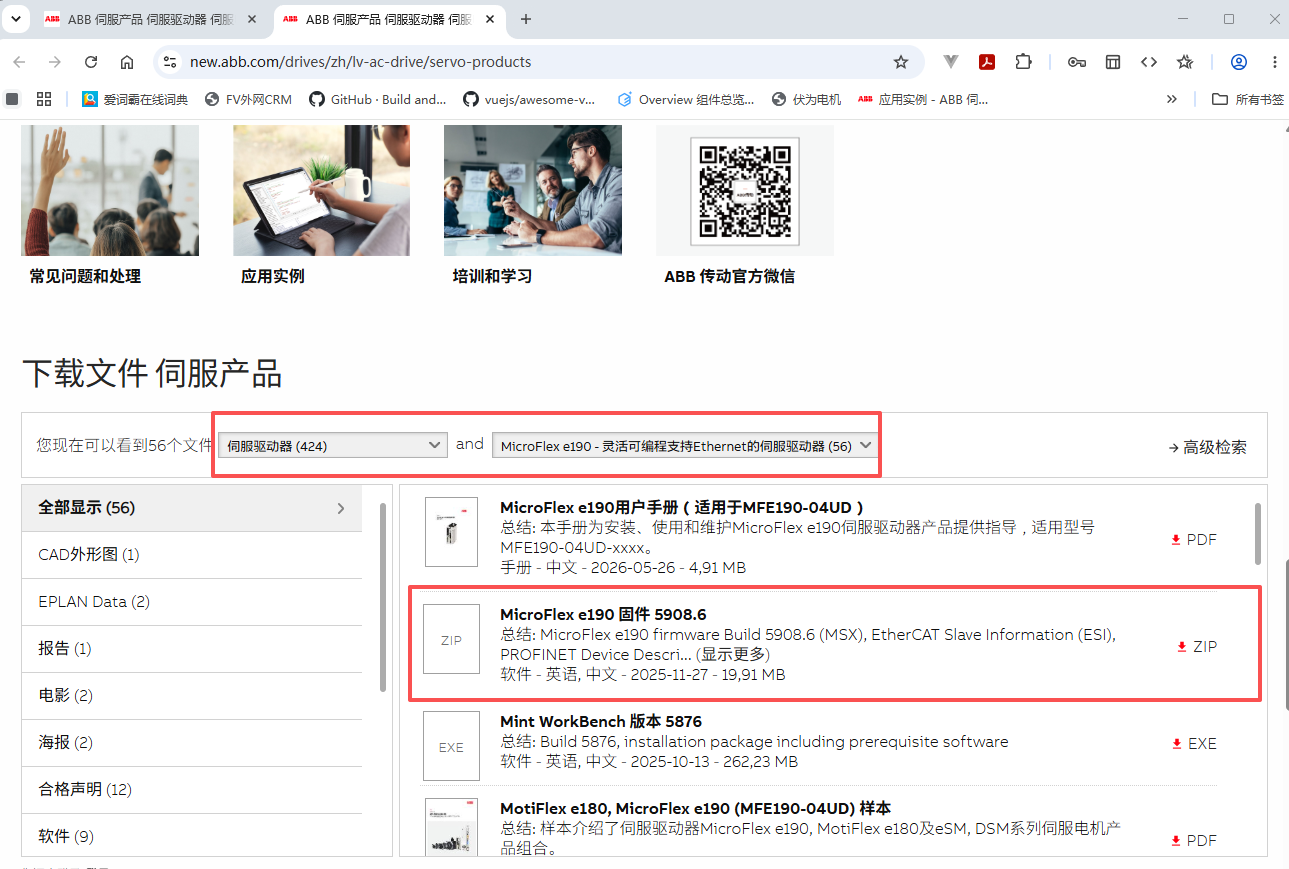Viewport: 1289px width, 869px height.
Task: Open the Mint WorkBench 版本 5876 title
Action: coord(601,721)
